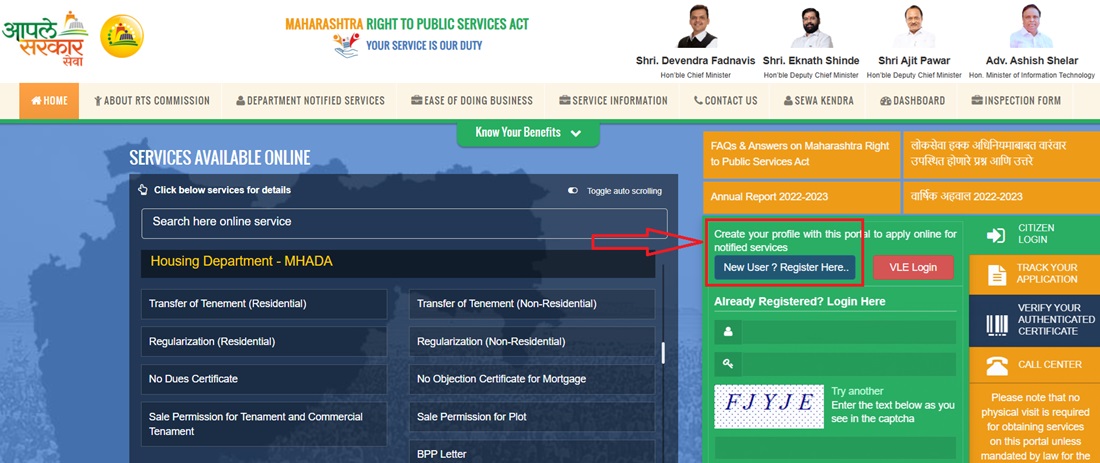Expand the Know Your Benefits dropdown
This screenshot has width=1100, height=463.
[528, 133]
